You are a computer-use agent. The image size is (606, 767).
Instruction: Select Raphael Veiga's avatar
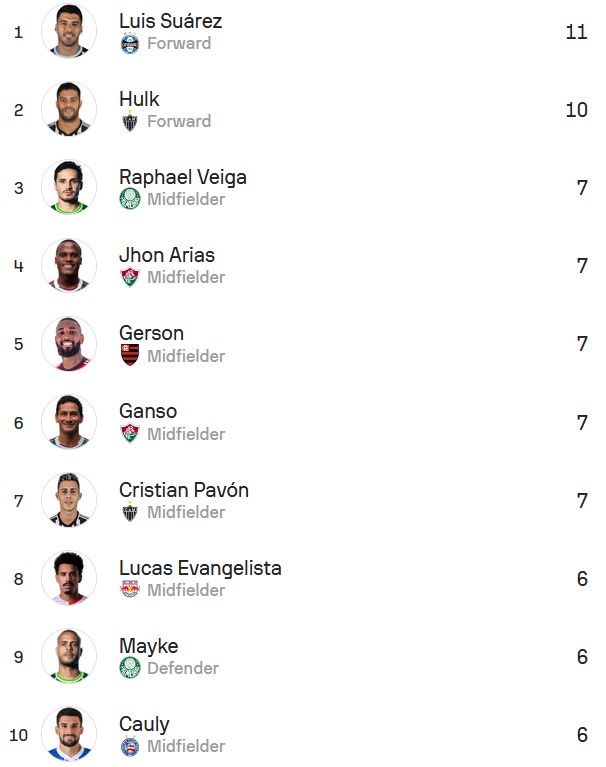(69, 187)
